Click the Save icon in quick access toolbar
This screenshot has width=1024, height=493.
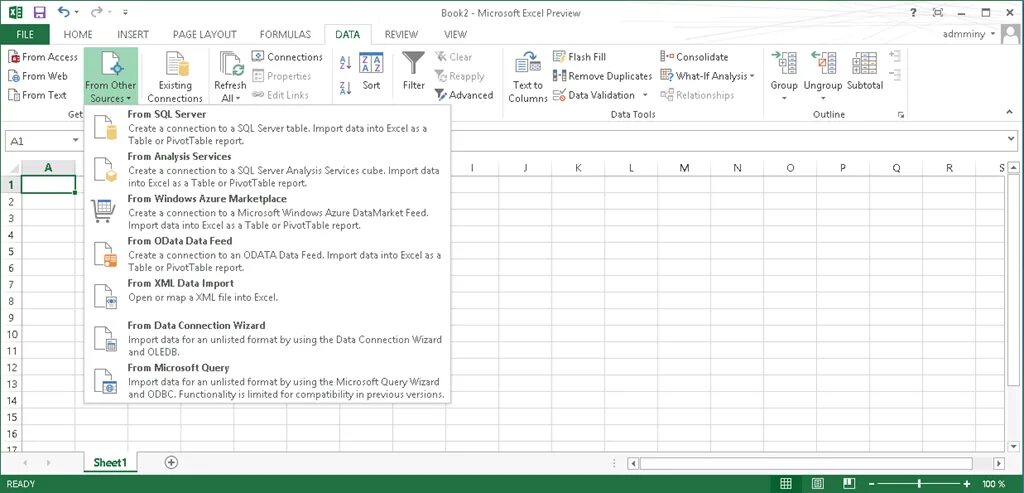[x=39, y=12]
